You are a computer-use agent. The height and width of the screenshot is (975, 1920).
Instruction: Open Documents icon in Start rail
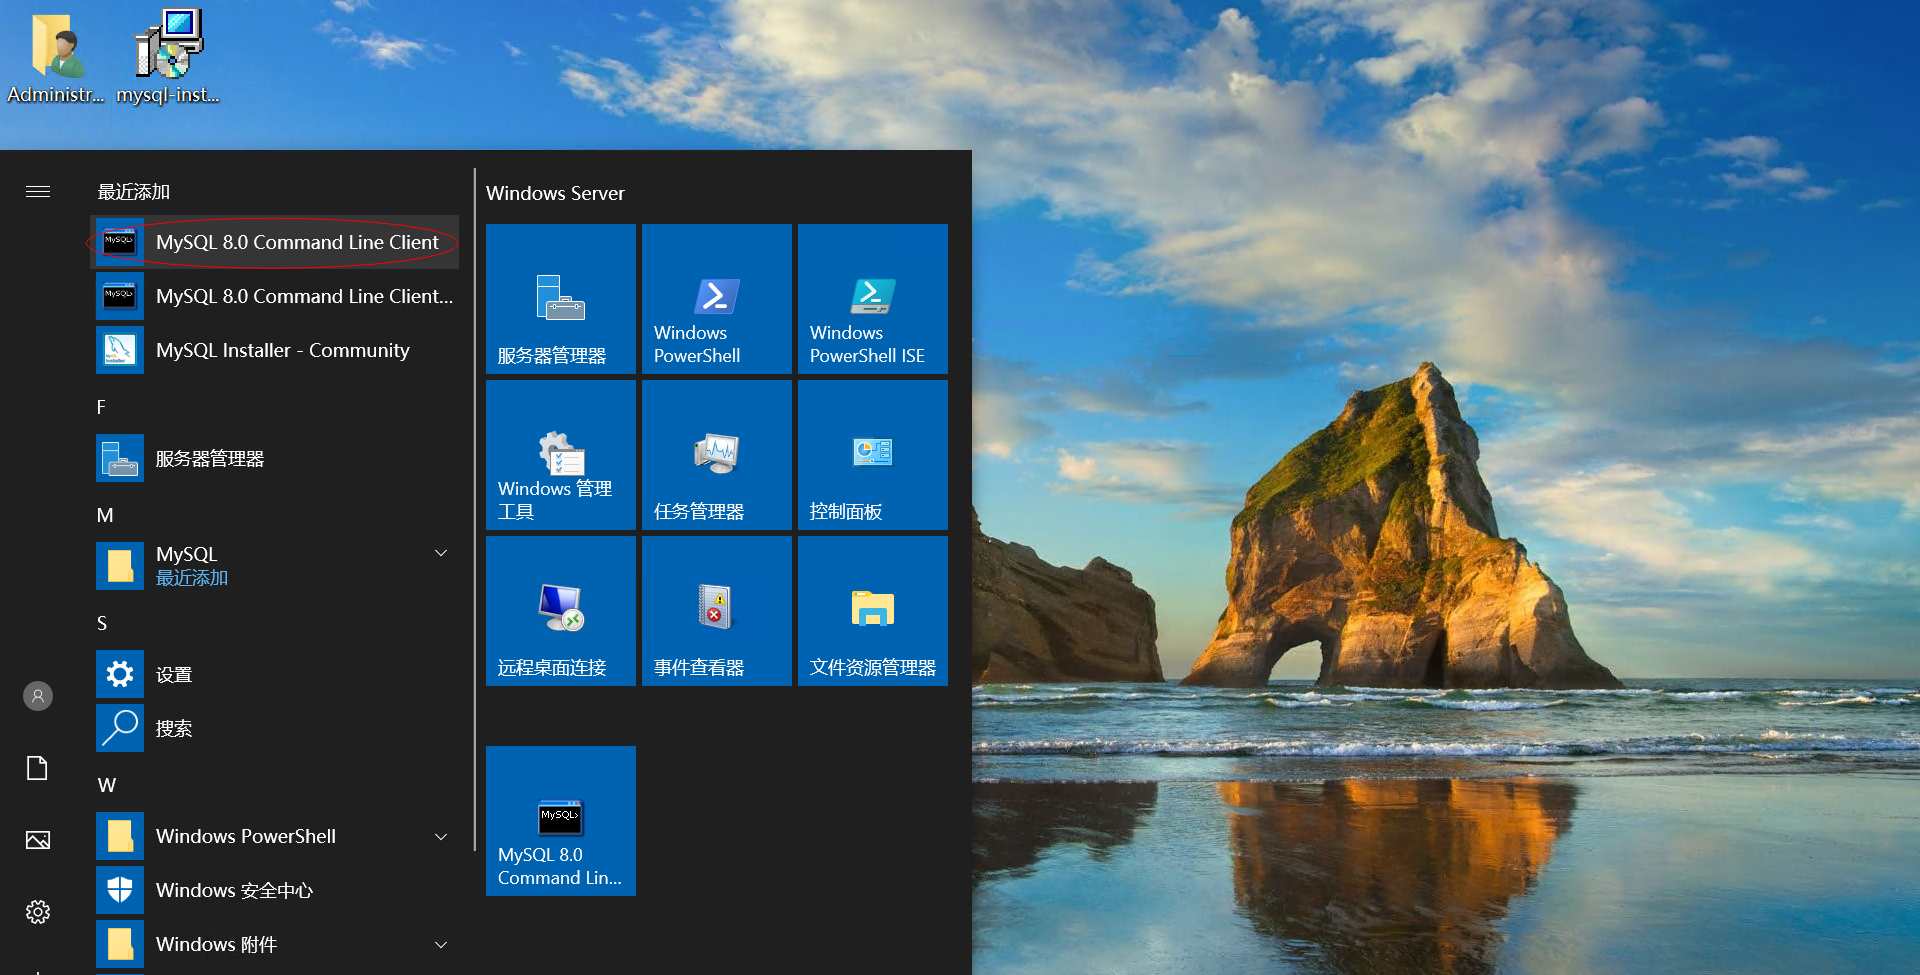coord(38,768)
